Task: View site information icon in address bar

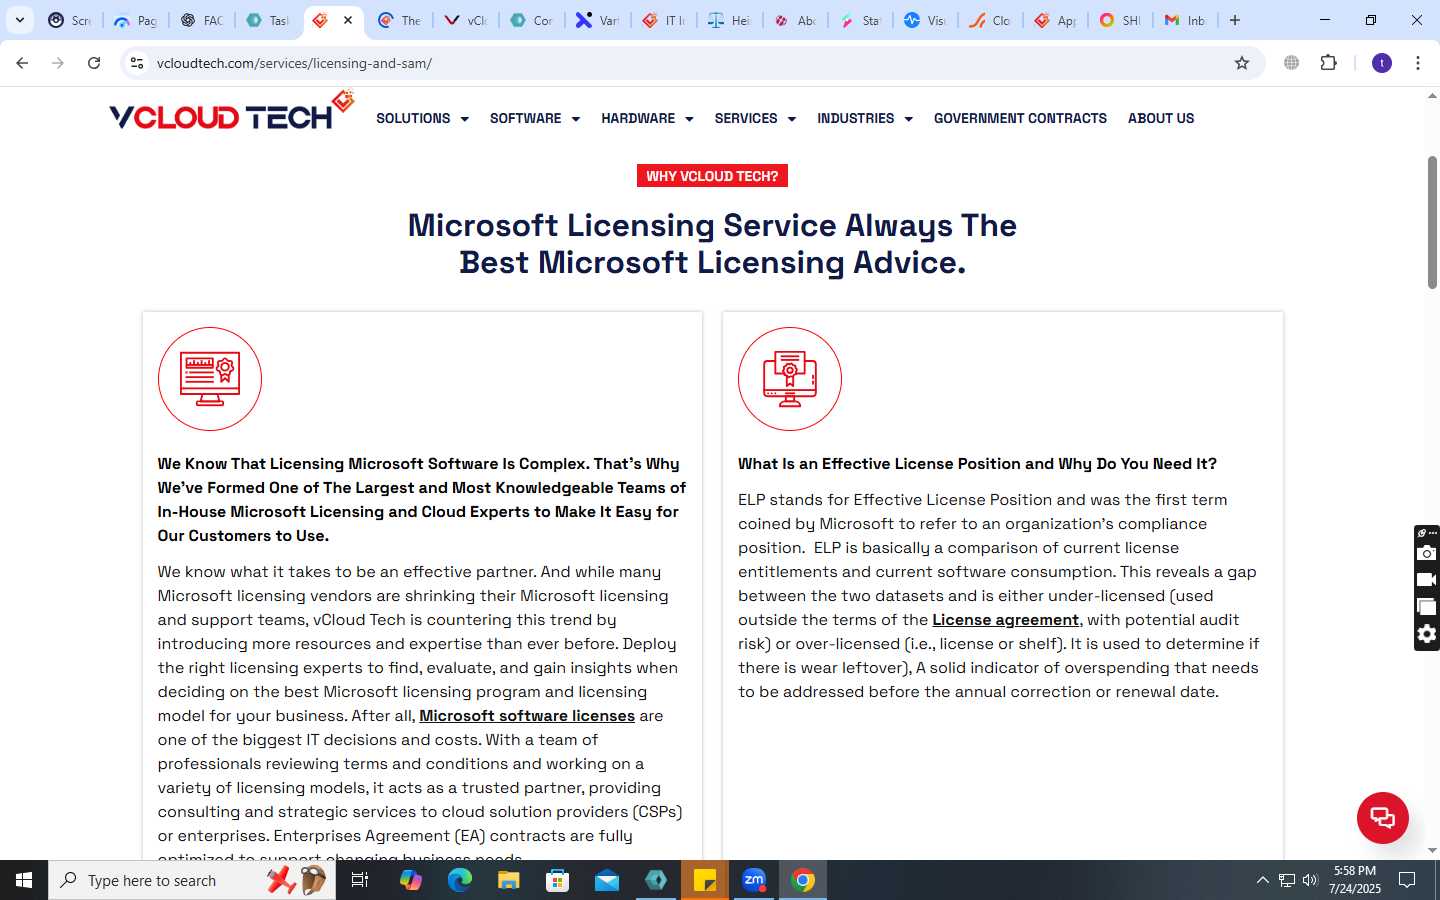Action: (x=137, y=63)
